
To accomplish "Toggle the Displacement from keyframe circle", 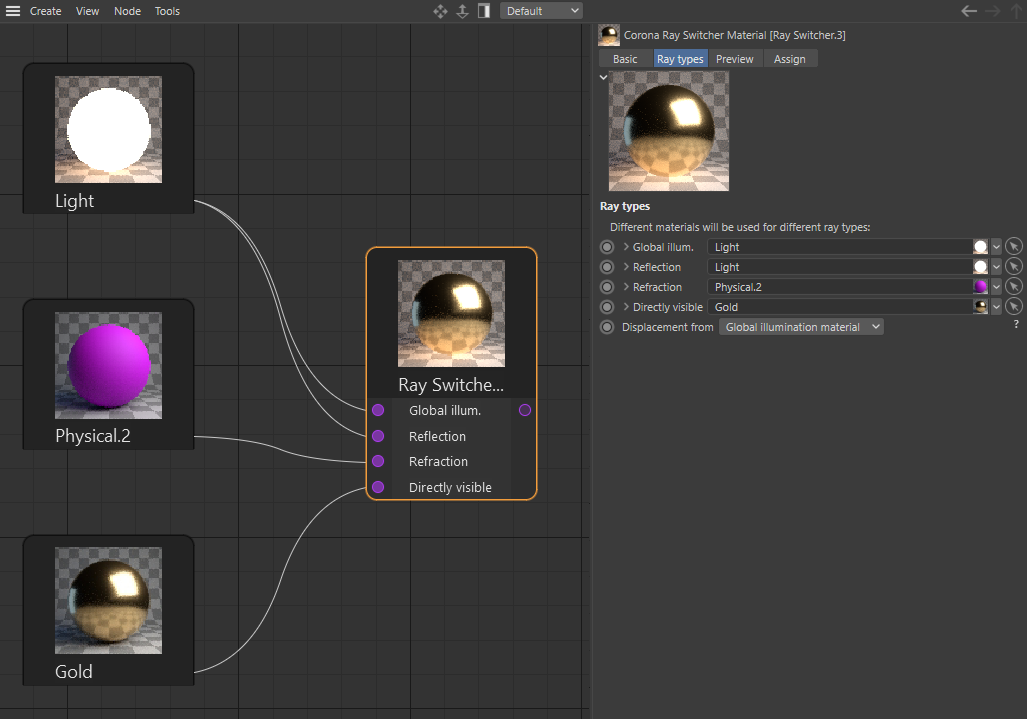I will 607,327.
